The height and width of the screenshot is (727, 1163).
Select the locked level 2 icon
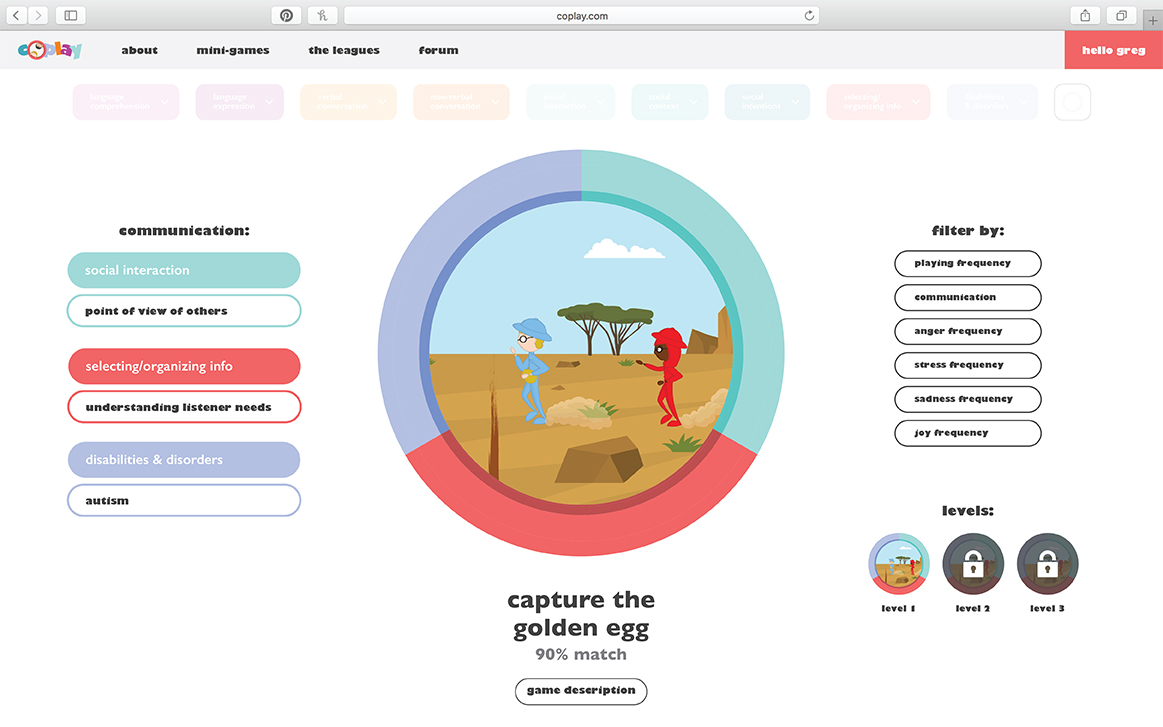[x=973, y=564]
